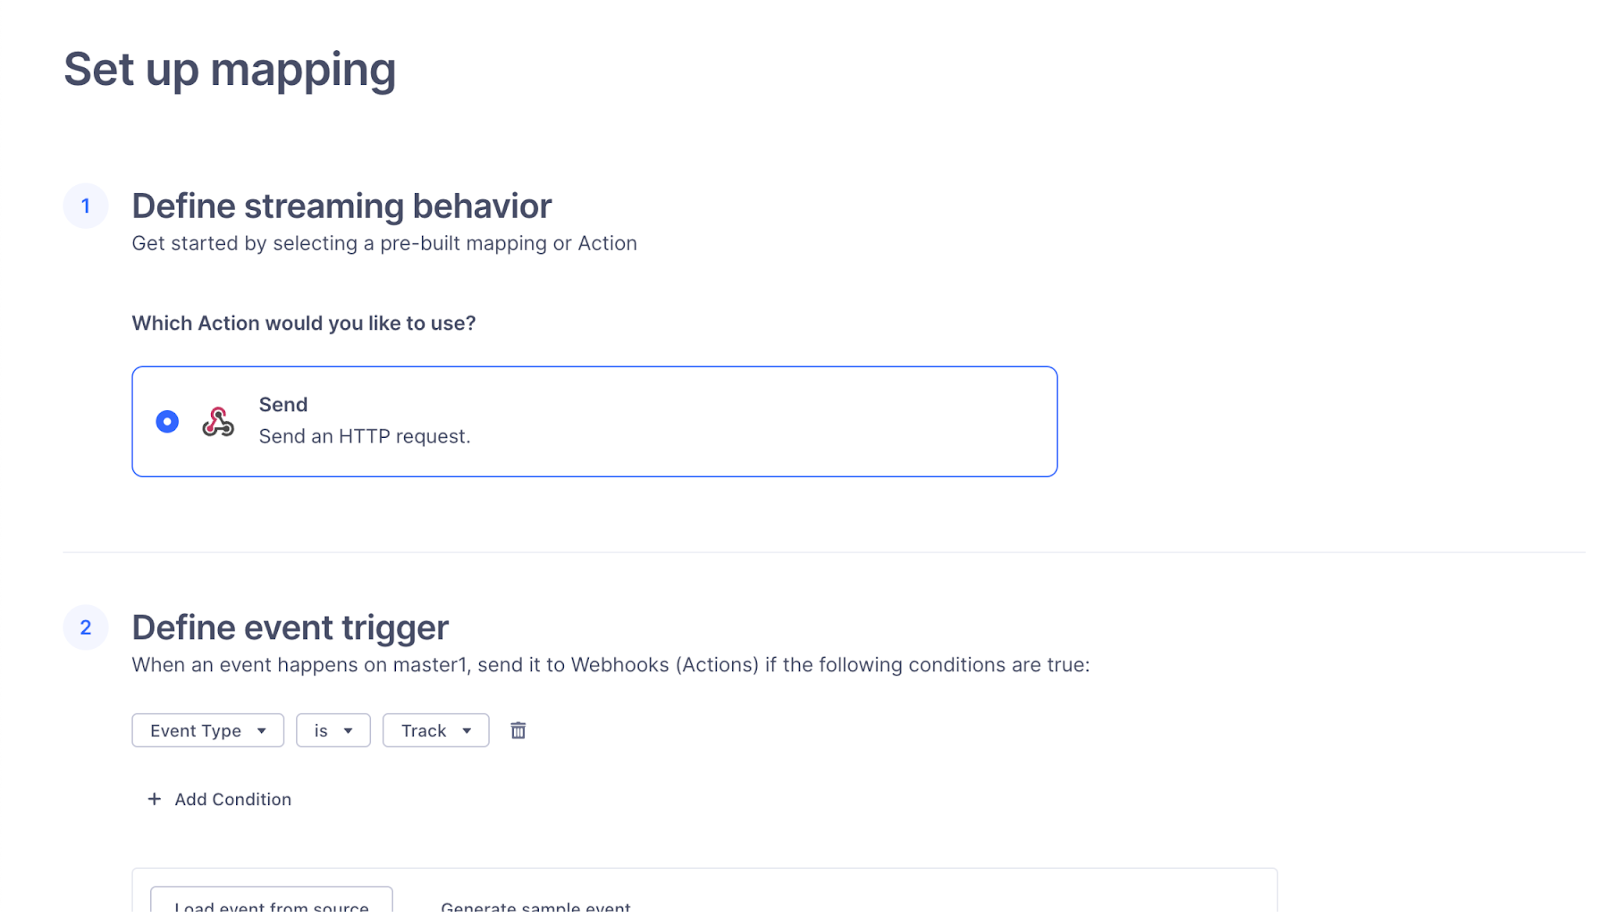Click the Define event trigger heading
Image resolution: width=1600 pixels, height=912 pixels.
[290, 628]
